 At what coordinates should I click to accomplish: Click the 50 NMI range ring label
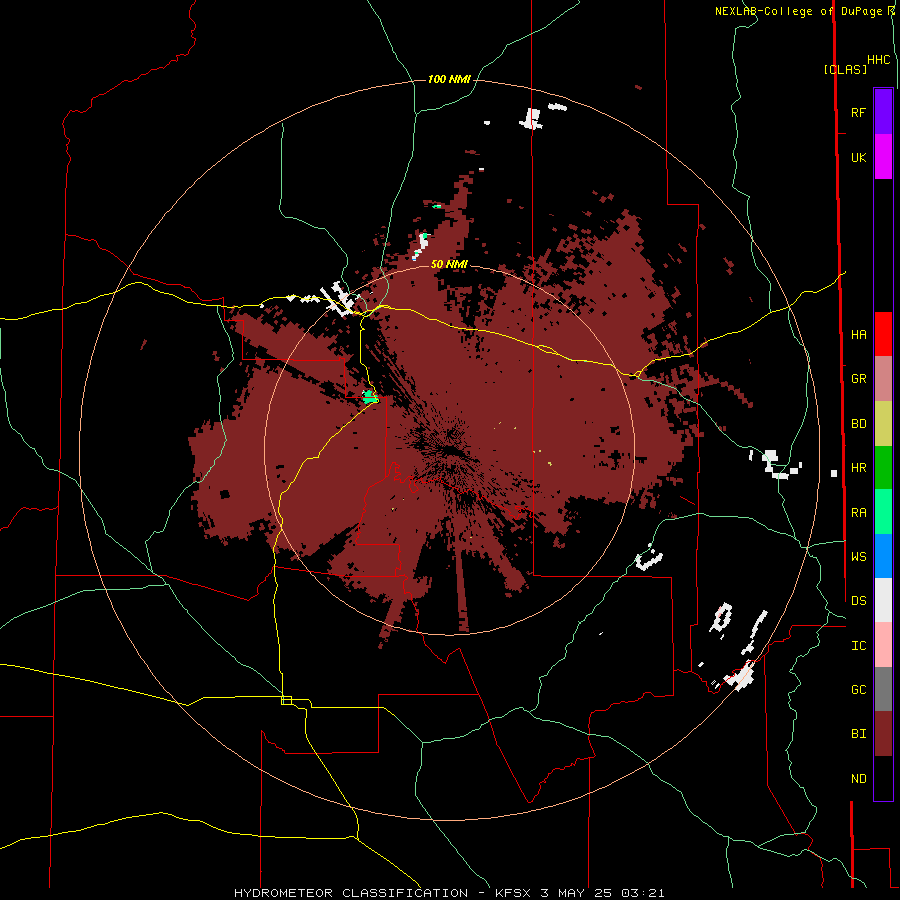449,264
